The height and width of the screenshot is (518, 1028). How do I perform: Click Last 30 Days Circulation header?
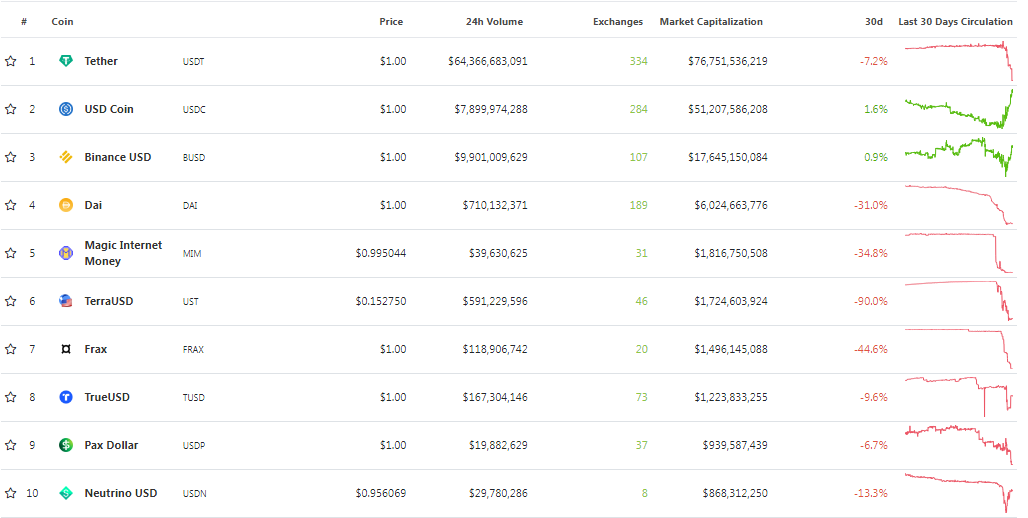[x=955, y=22]
